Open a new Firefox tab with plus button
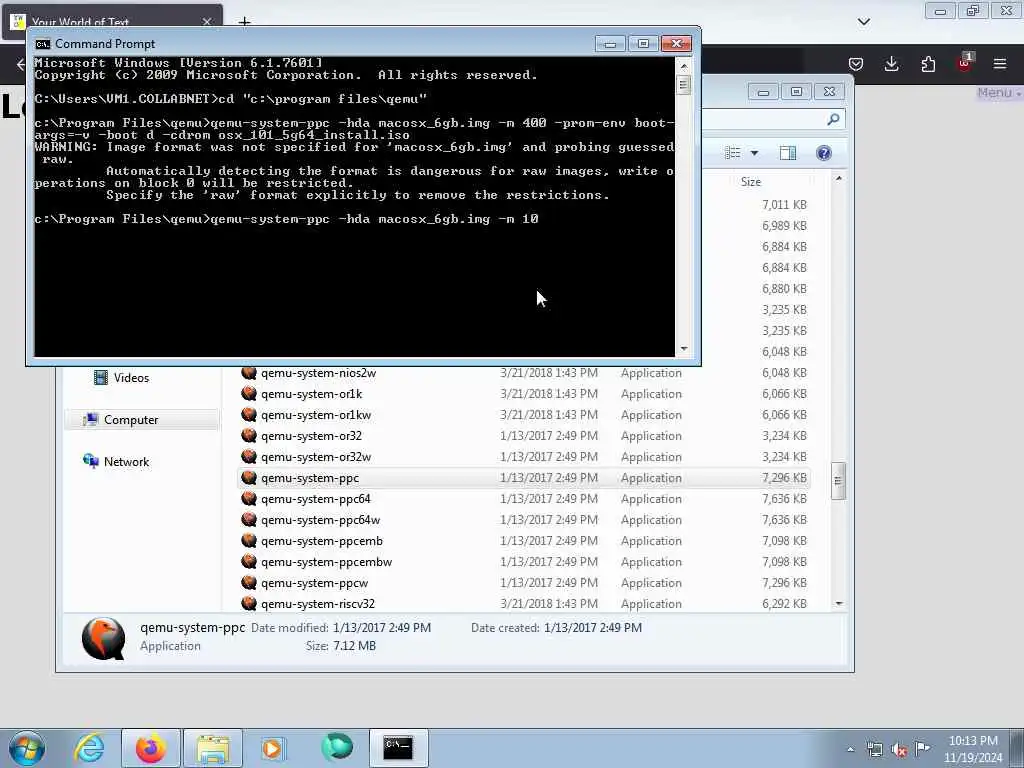Screen dimensions: 1024x768 [x=244, y=22]
